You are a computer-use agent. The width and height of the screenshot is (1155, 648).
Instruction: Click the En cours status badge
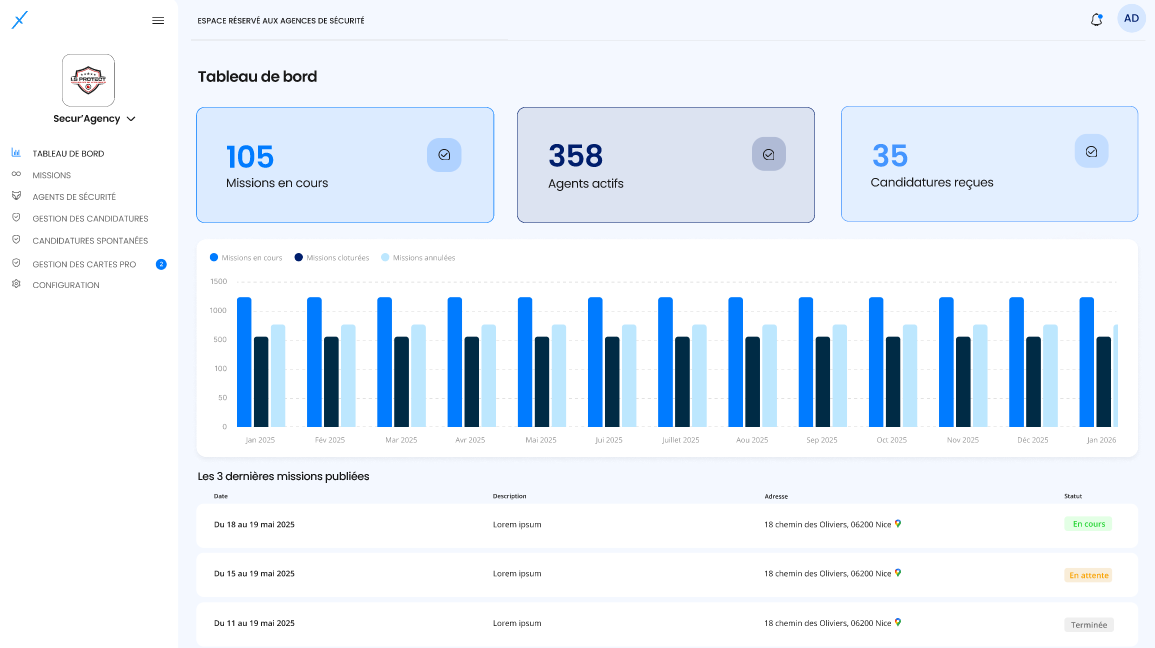coord(1088,524)
